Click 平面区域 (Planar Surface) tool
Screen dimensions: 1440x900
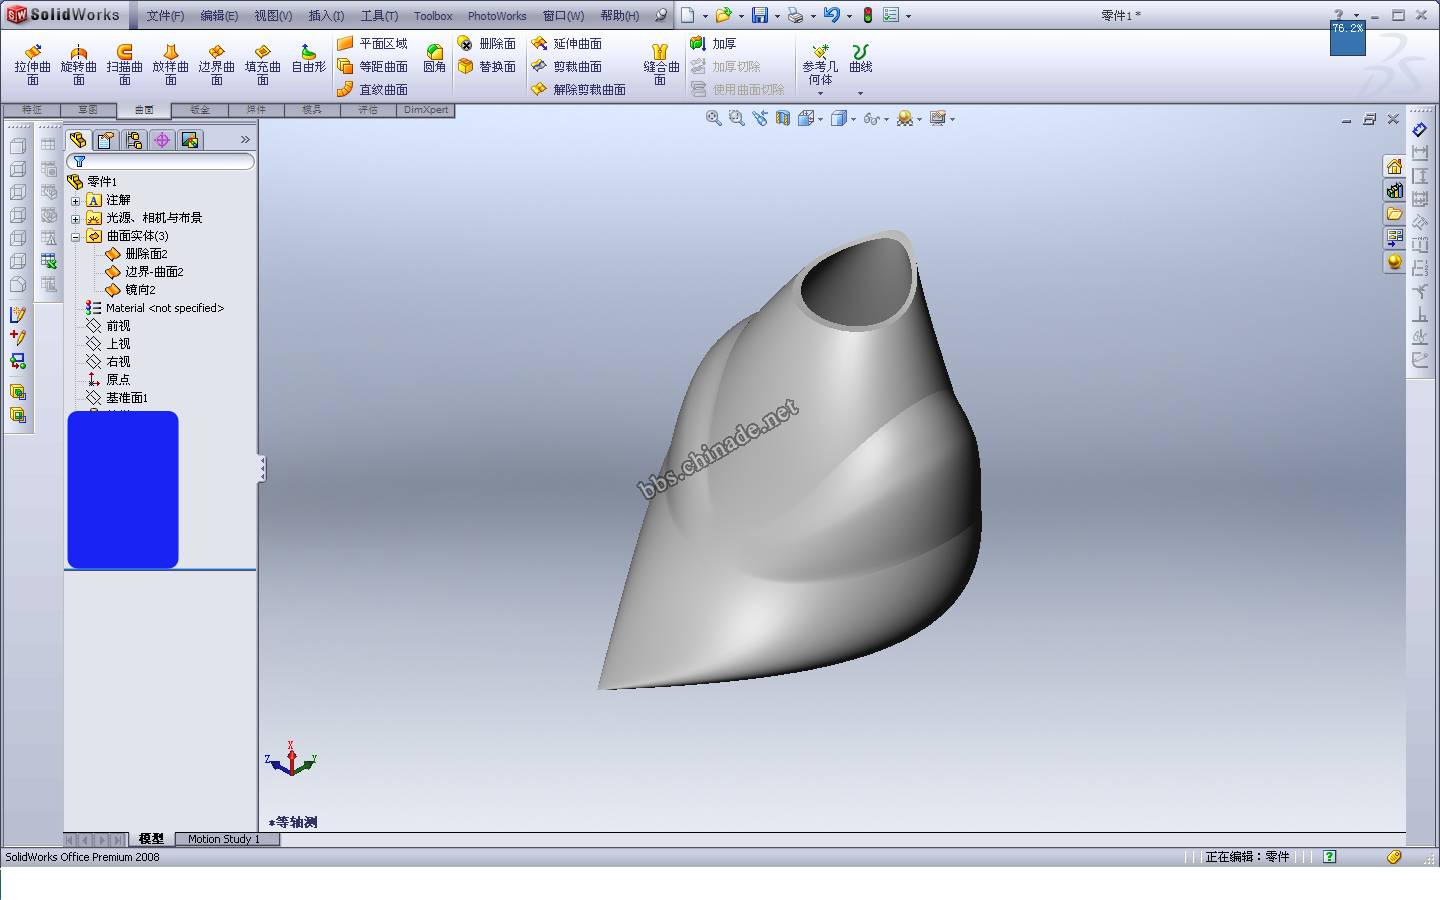(x=372, y=44)
